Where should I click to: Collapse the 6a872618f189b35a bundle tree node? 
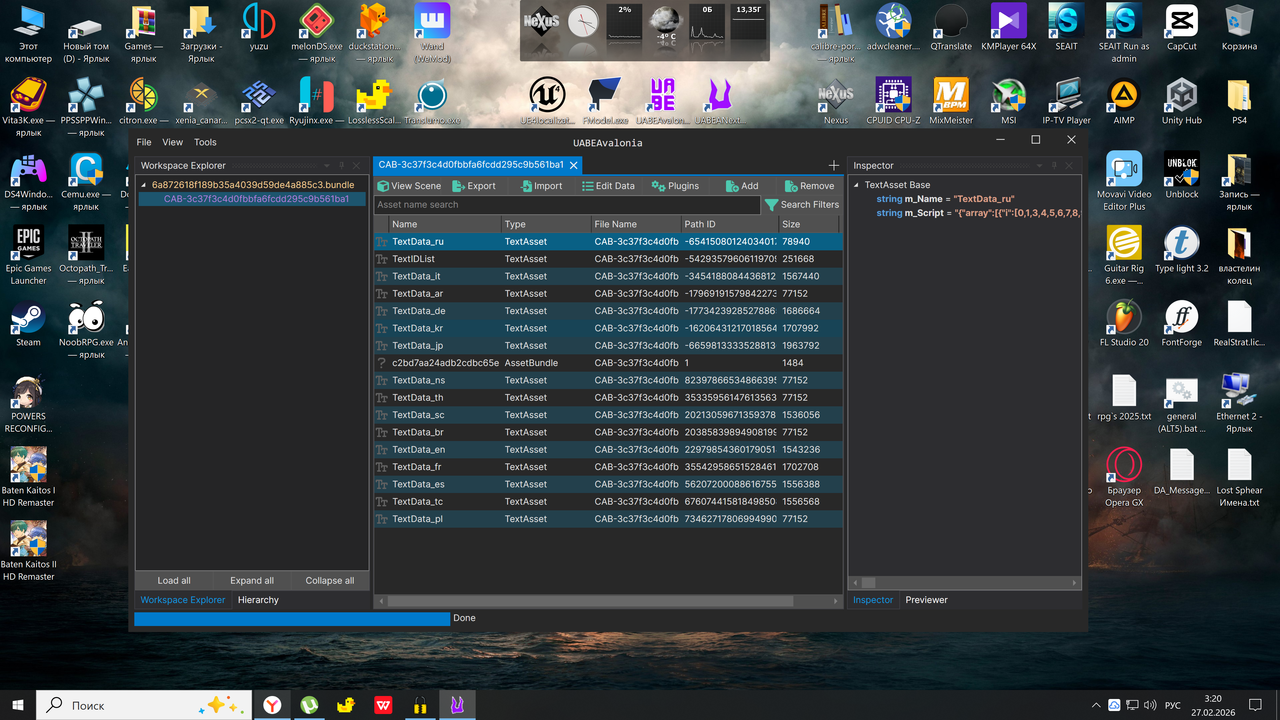click(x=144, y=185)
